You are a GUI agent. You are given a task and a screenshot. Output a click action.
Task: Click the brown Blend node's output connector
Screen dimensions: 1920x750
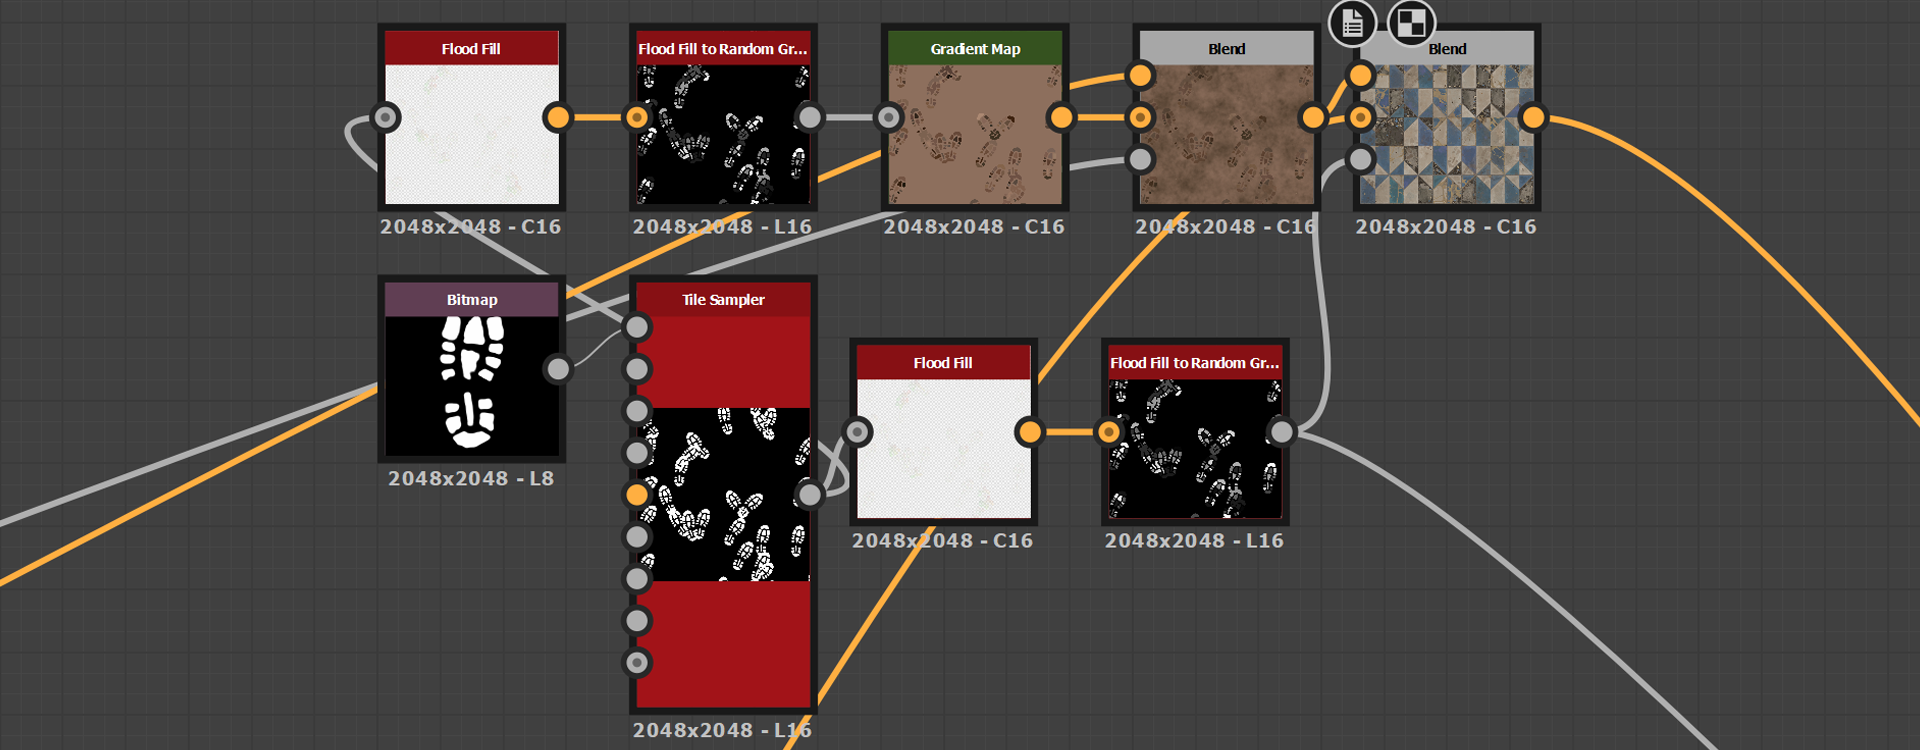[x=1313, y=118]
